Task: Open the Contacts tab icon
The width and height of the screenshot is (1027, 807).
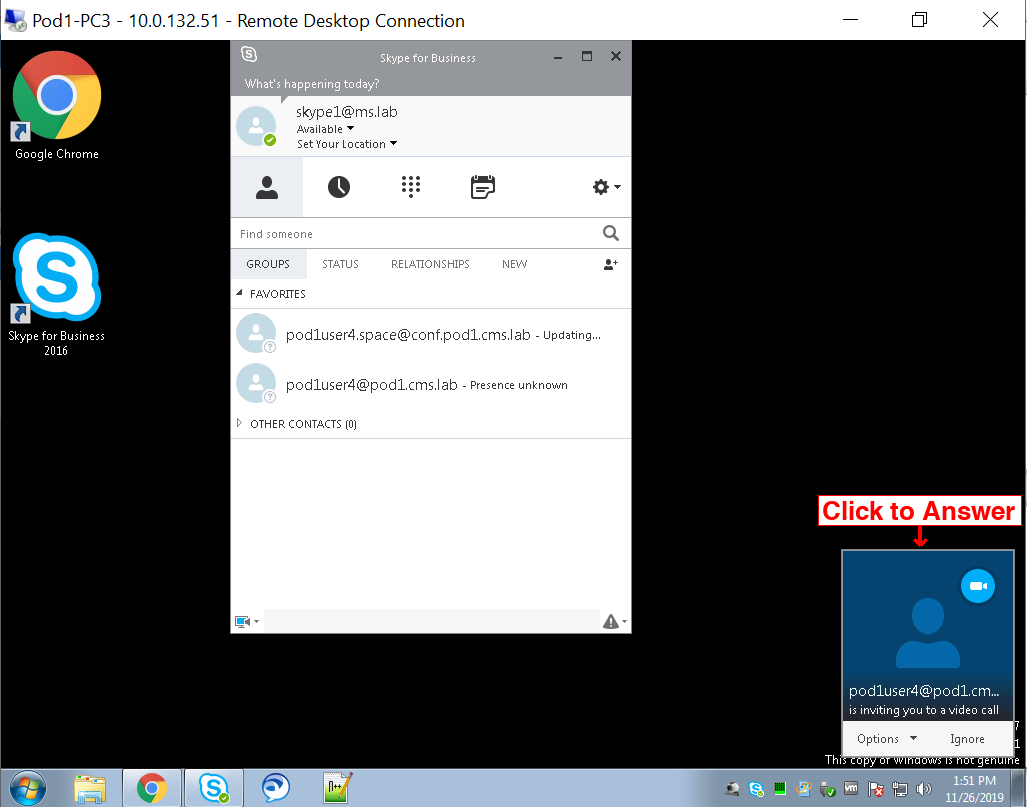Action: 267,187
